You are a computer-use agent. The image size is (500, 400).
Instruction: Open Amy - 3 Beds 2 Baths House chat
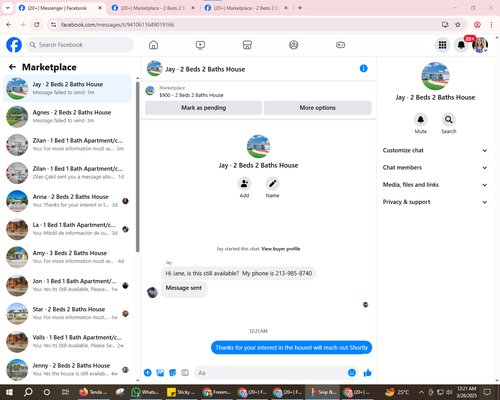pos(68,257)
